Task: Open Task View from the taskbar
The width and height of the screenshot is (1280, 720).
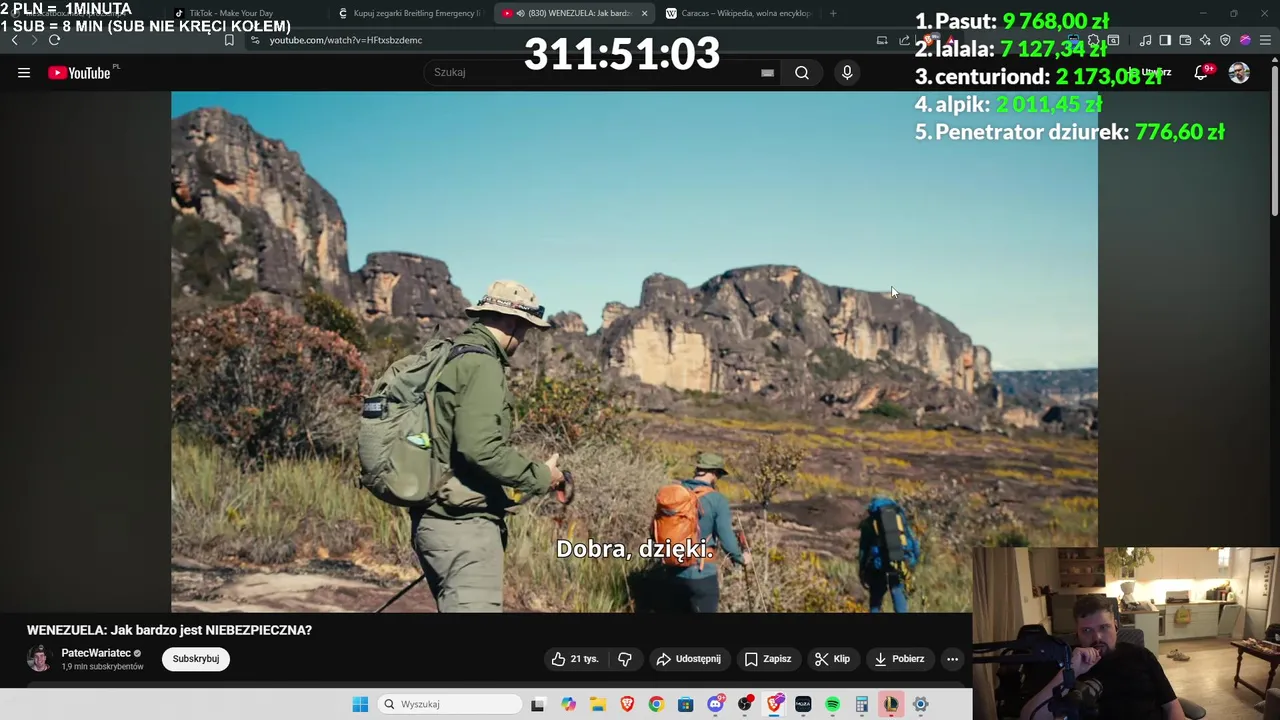Action: (x=537, y=704)
